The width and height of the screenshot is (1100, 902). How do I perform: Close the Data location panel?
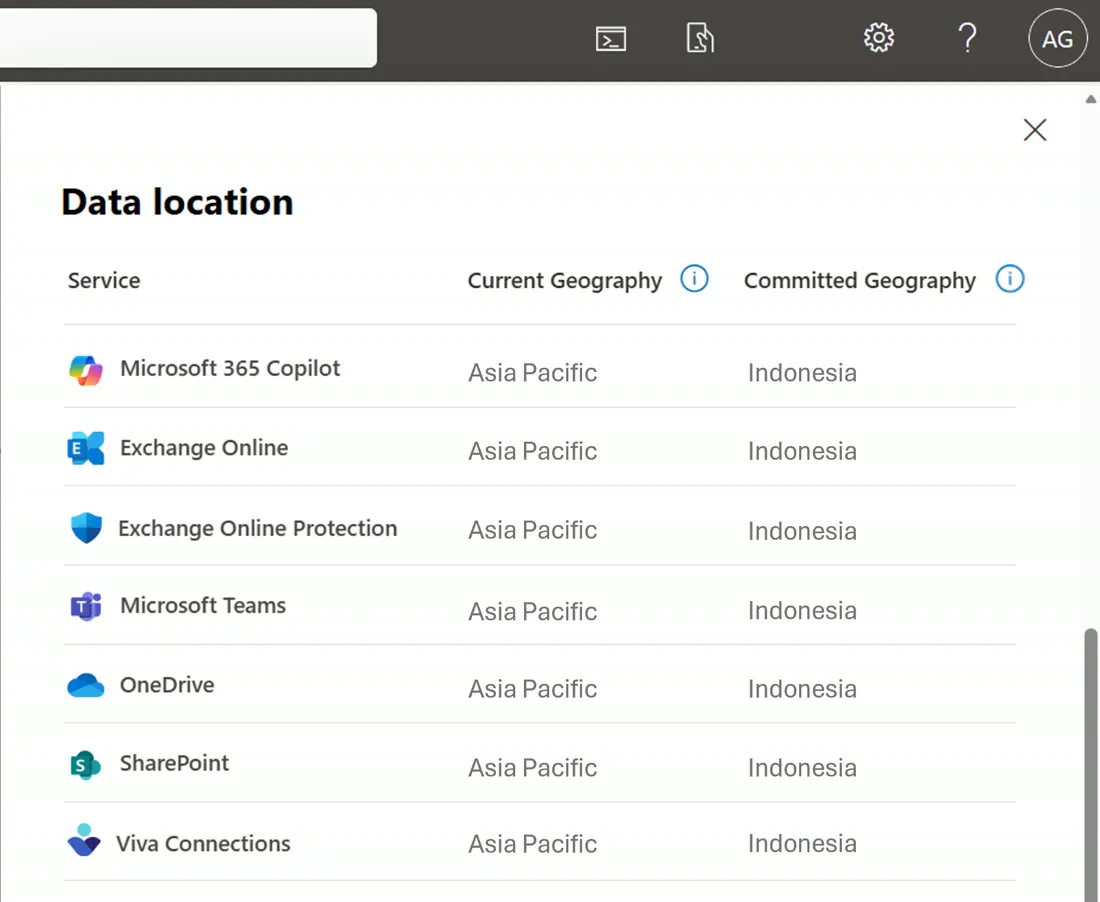(1035, 130)
